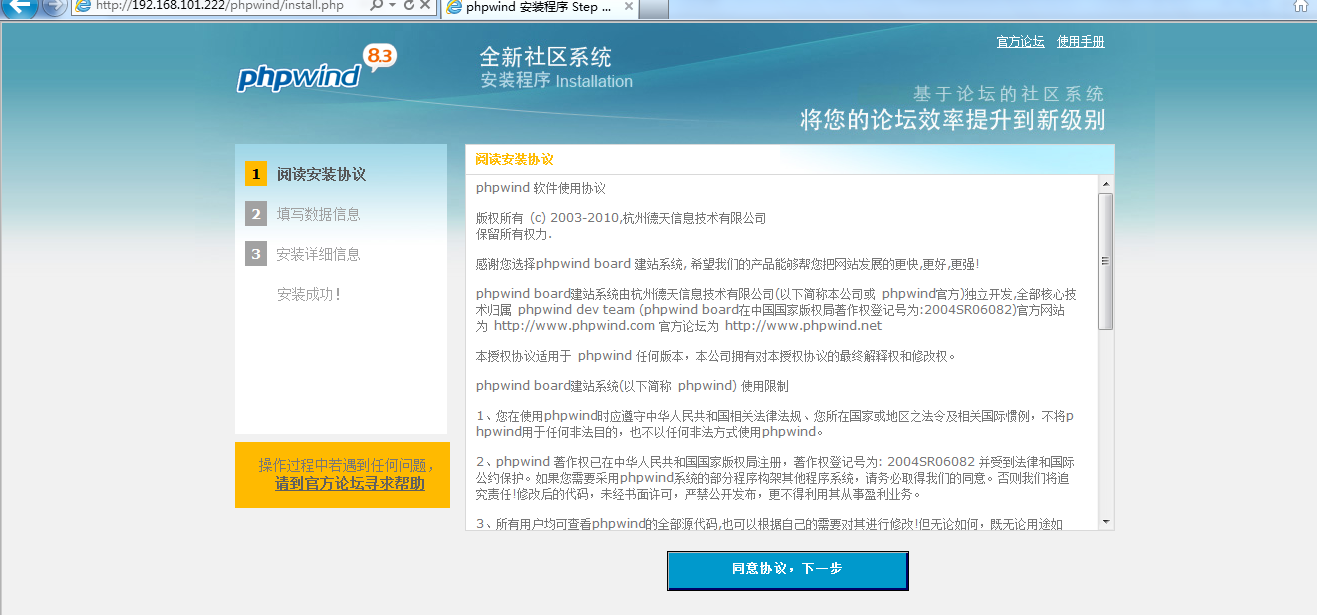Image resolution: width=1317 pixels, height=615 pixels.
Task: Click the text phpwind 软件使用协议
Action: [x=541, y=188]
